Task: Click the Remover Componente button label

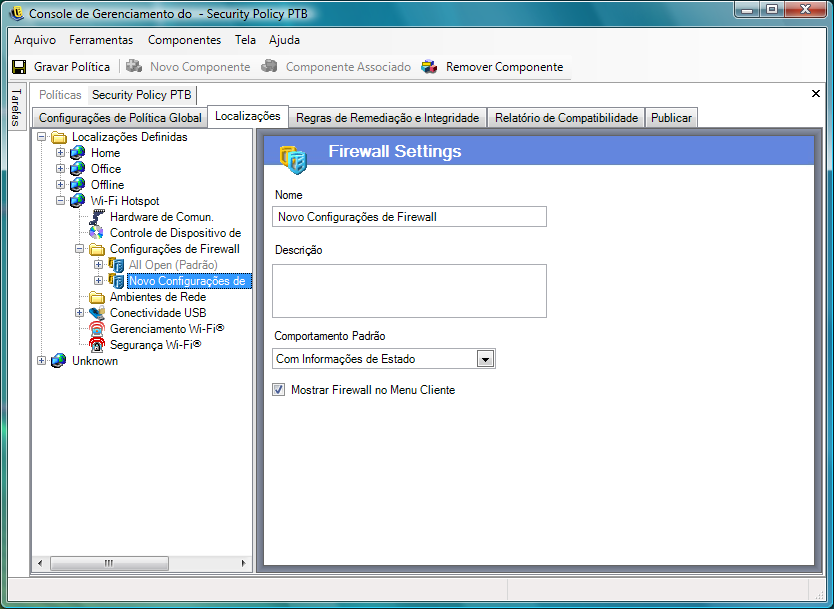Action: (x=504, y=67)
